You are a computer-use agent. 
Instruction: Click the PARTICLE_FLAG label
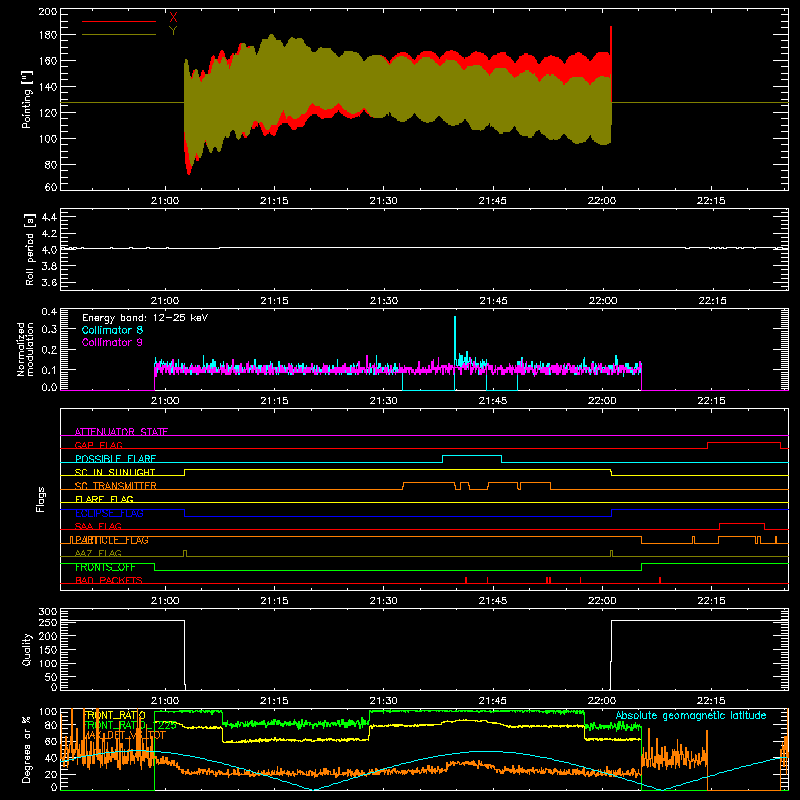(112, 540)
